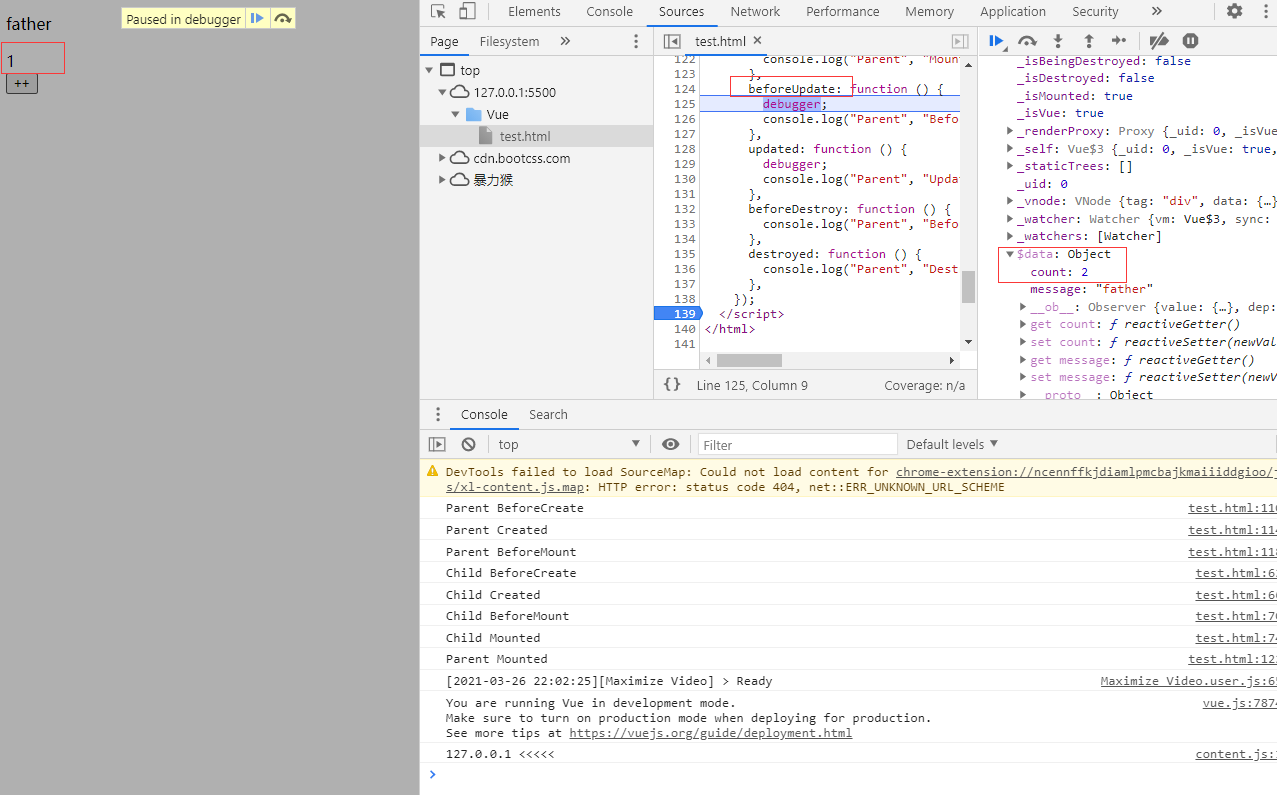Collapse the 127.0.0.1:5500 tree node
This screenshot has width=1277, height=795.
click(x=443, y=92)
